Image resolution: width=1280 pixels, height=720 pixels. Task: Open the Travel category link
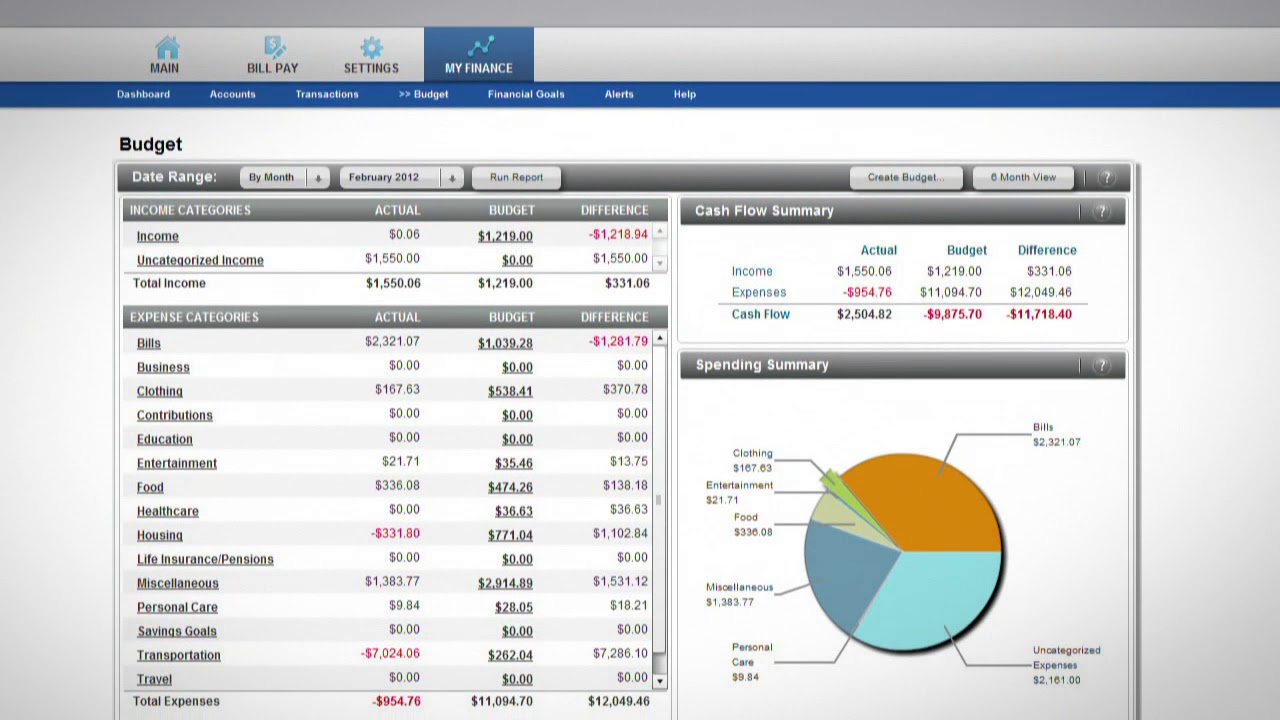point(155,679)
